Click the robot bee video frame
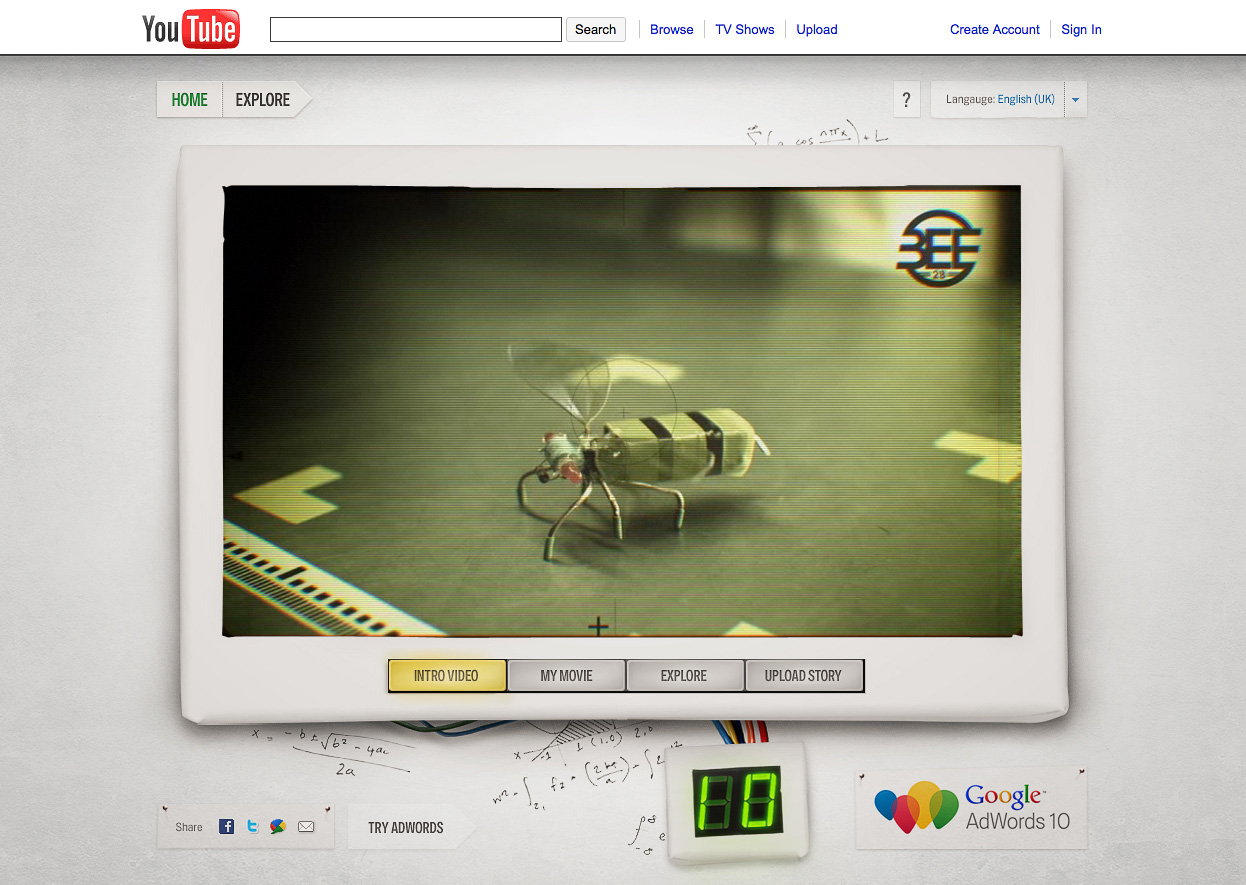The height and width of the screenshot is (885, 1246). 621,410
